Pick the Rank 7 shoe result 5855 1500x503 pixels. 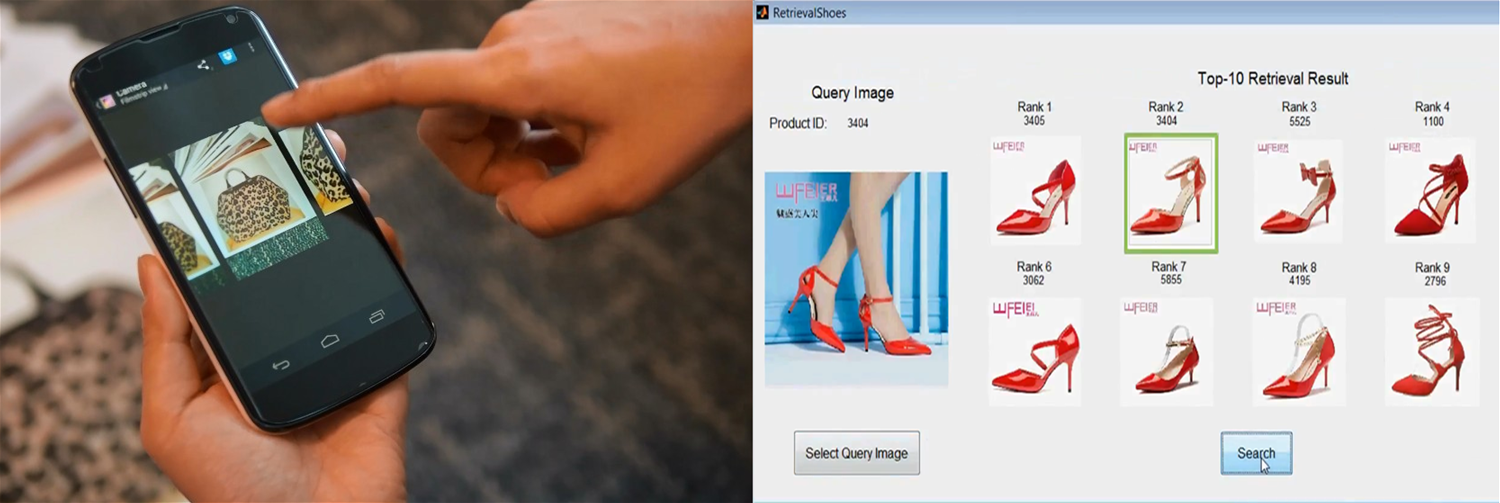tap(1167, 351)
